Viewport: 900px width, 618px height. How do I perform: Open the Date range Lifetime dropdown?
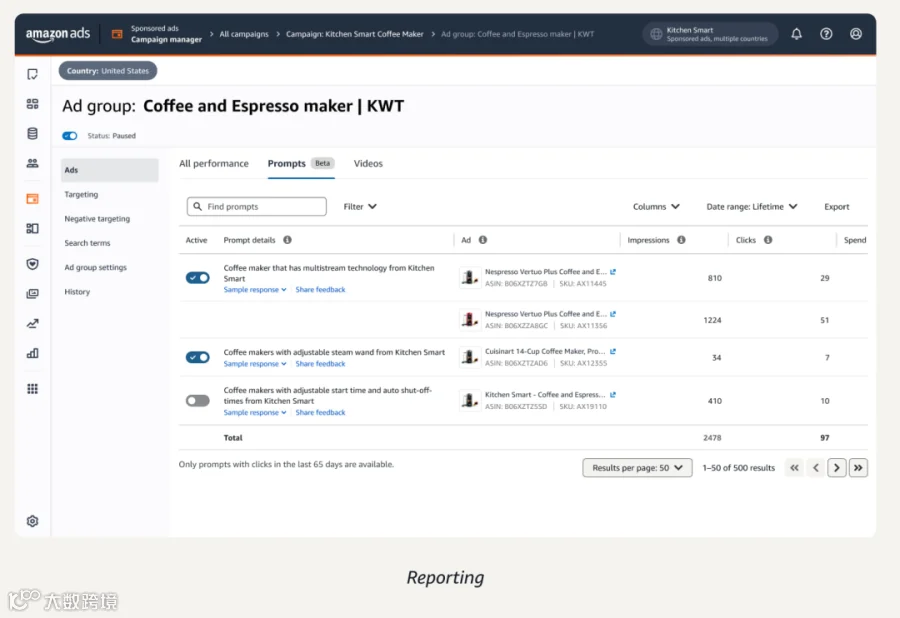click(752, 207)
